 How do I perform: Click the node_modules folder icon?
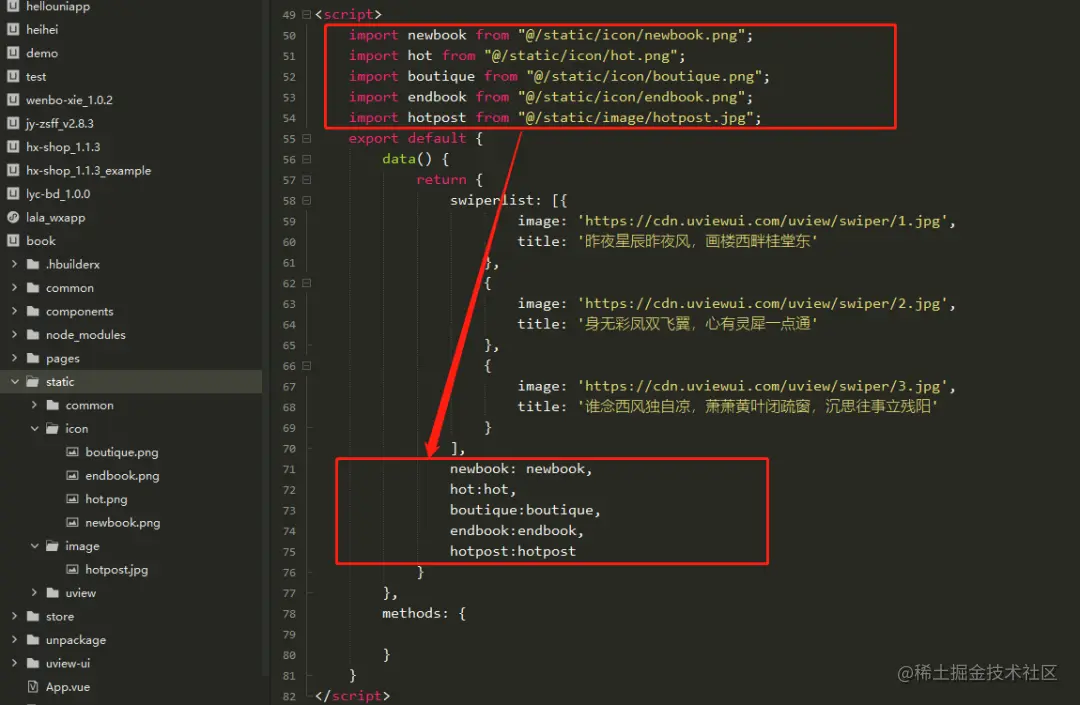pyautogui.click(x=32, y=334)
